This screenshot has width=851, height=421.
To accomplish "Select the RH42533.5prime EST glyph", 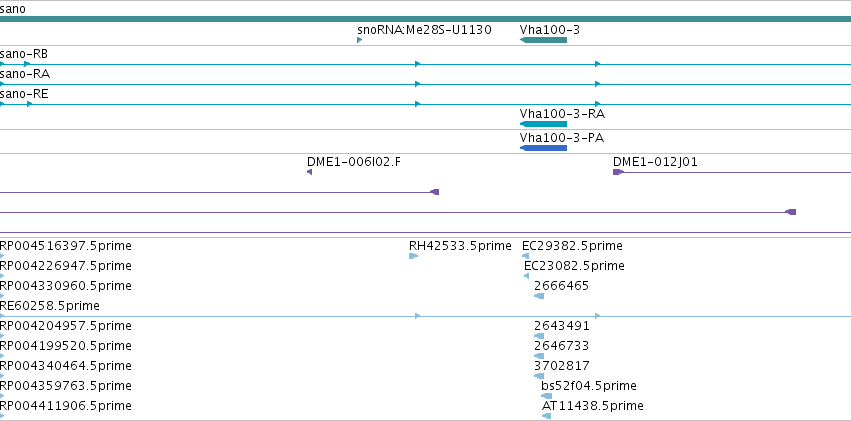I will (413, 256).
